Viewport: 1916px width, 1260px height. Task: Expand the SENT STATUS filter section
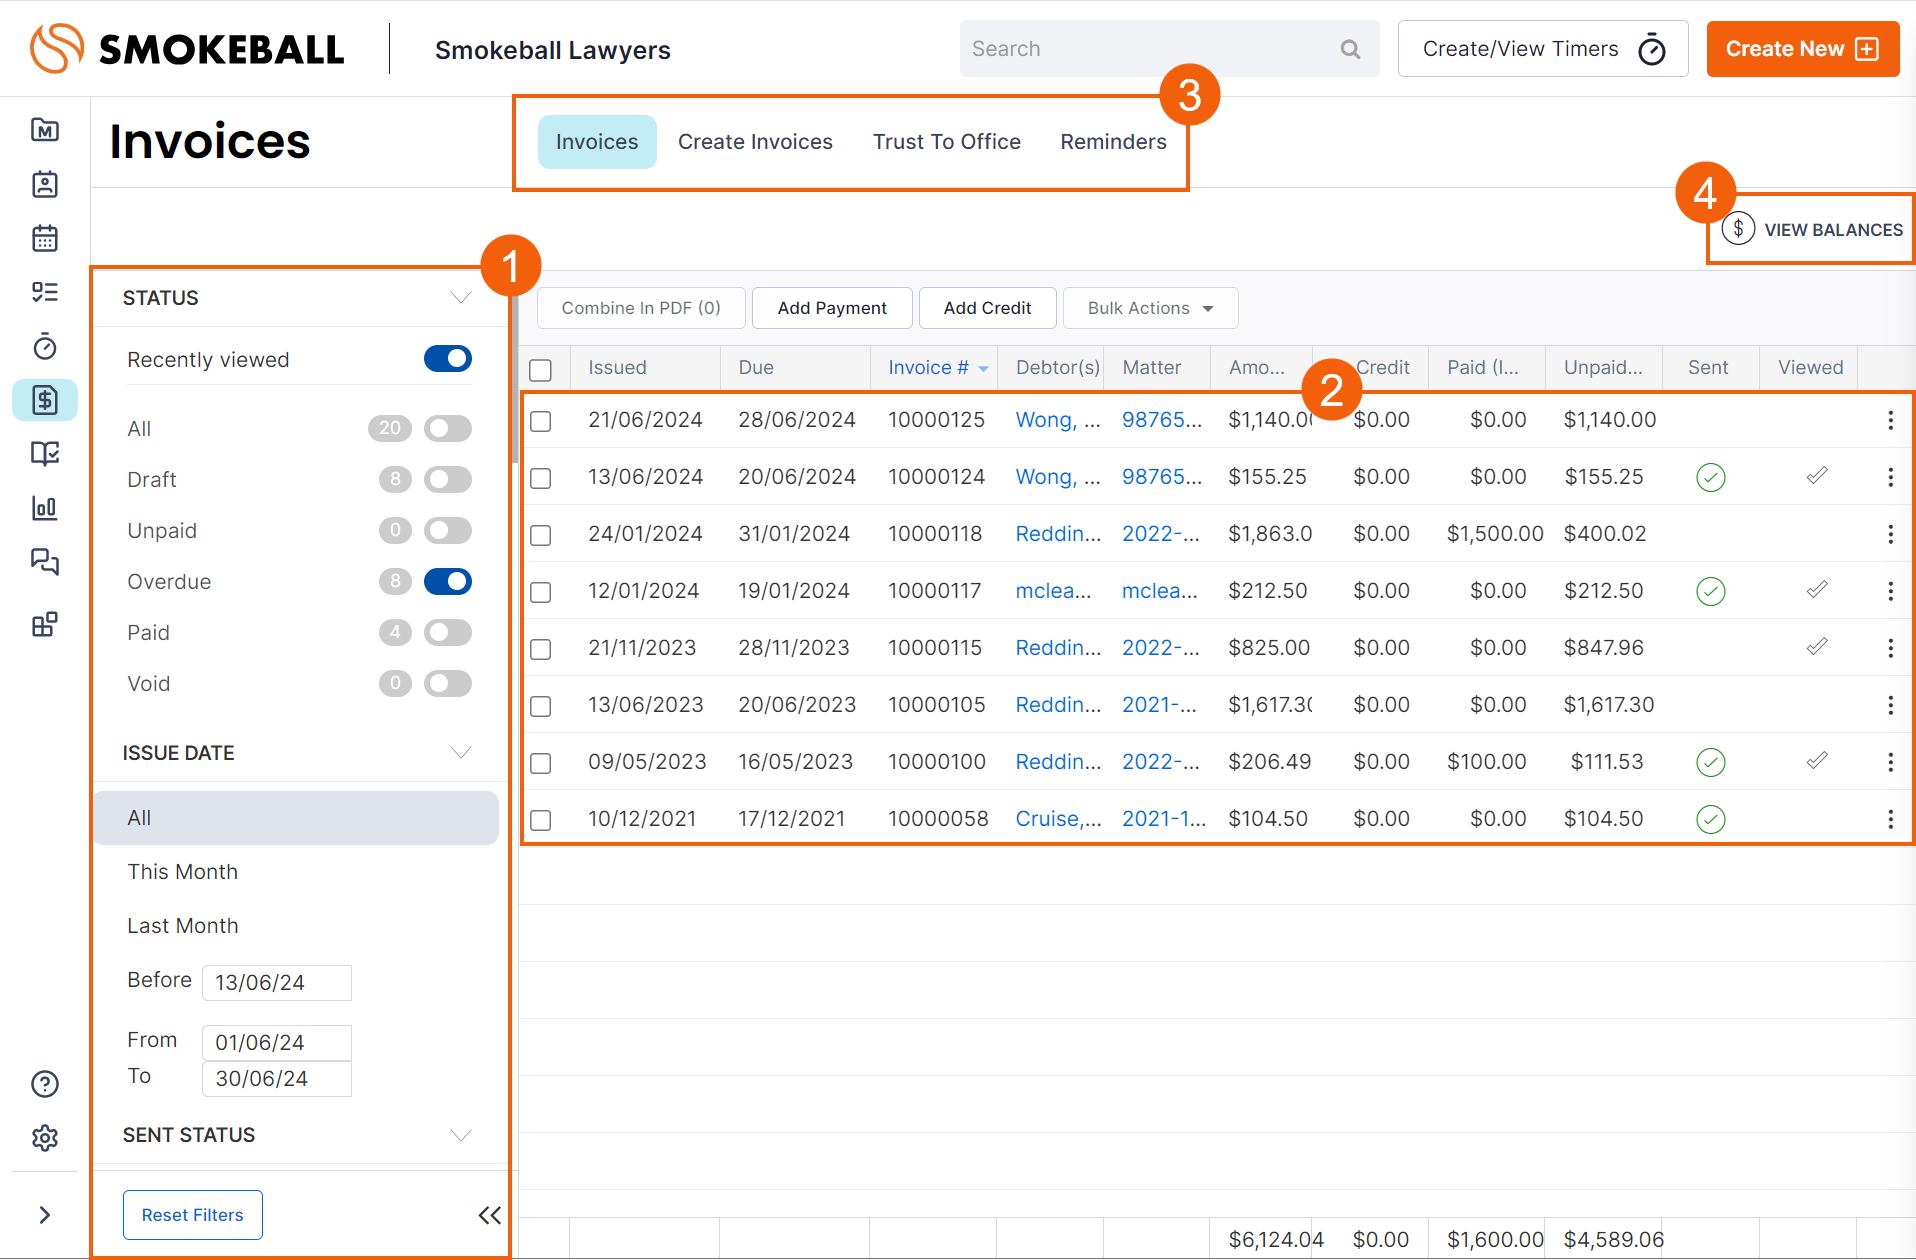tap(460, 1135)
